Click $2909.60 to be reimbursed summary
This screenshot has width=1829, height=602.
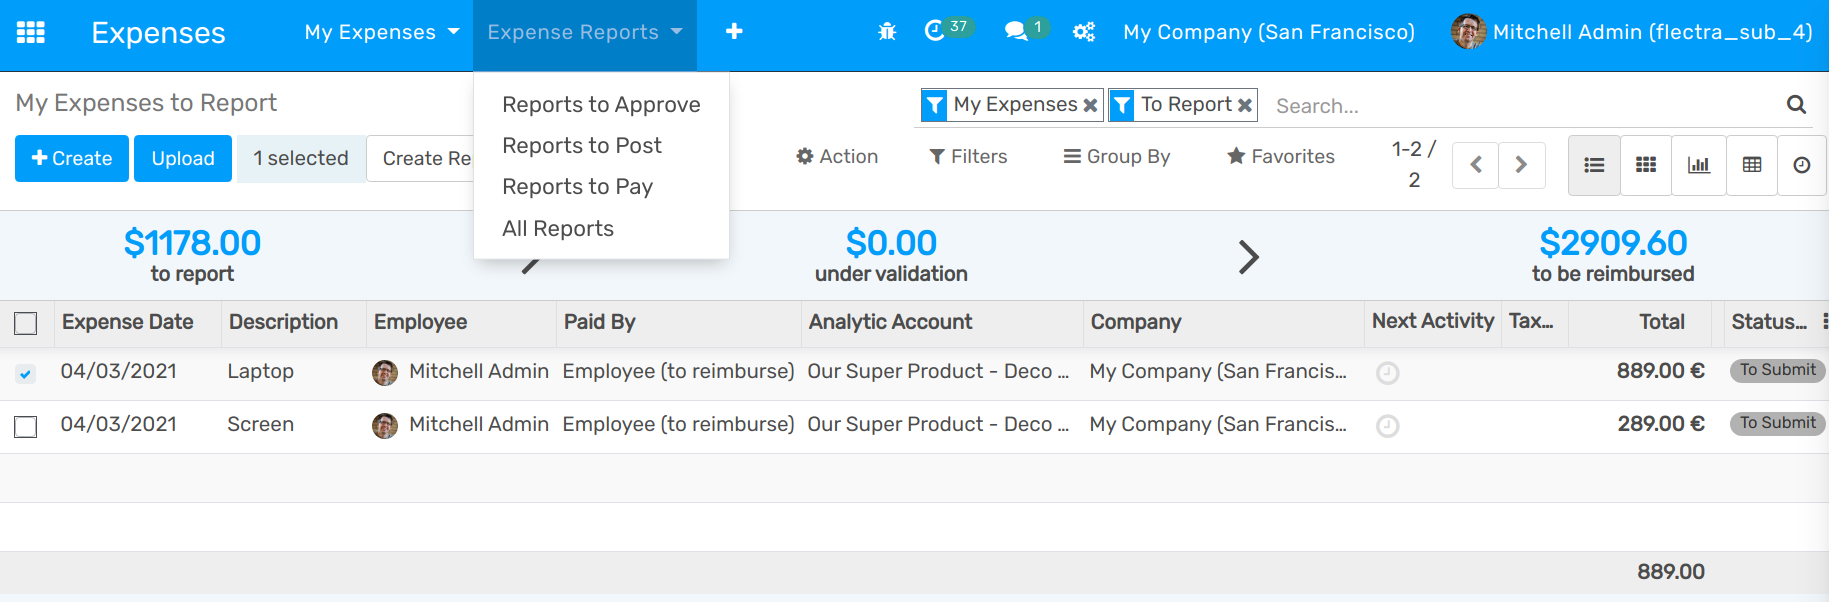1613,255
